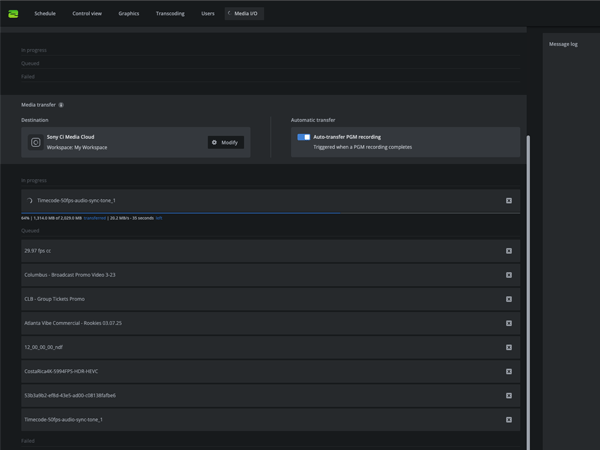600x450 pixels.
Task: Select CLB - Group Tickets Promo row
Action: (271, 299)
